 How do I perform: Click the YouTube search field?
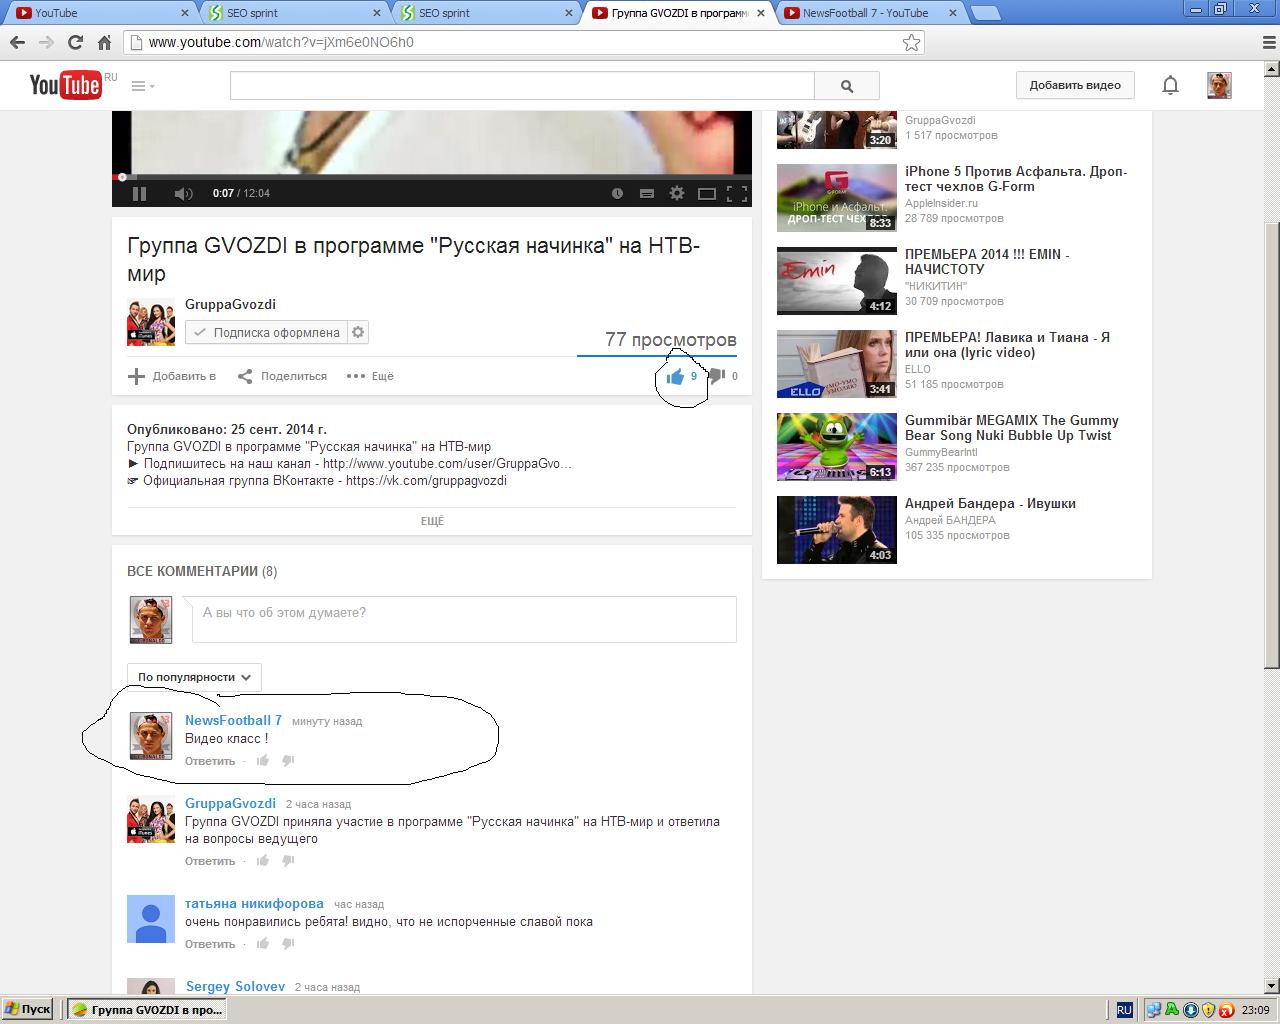(522, 85)
